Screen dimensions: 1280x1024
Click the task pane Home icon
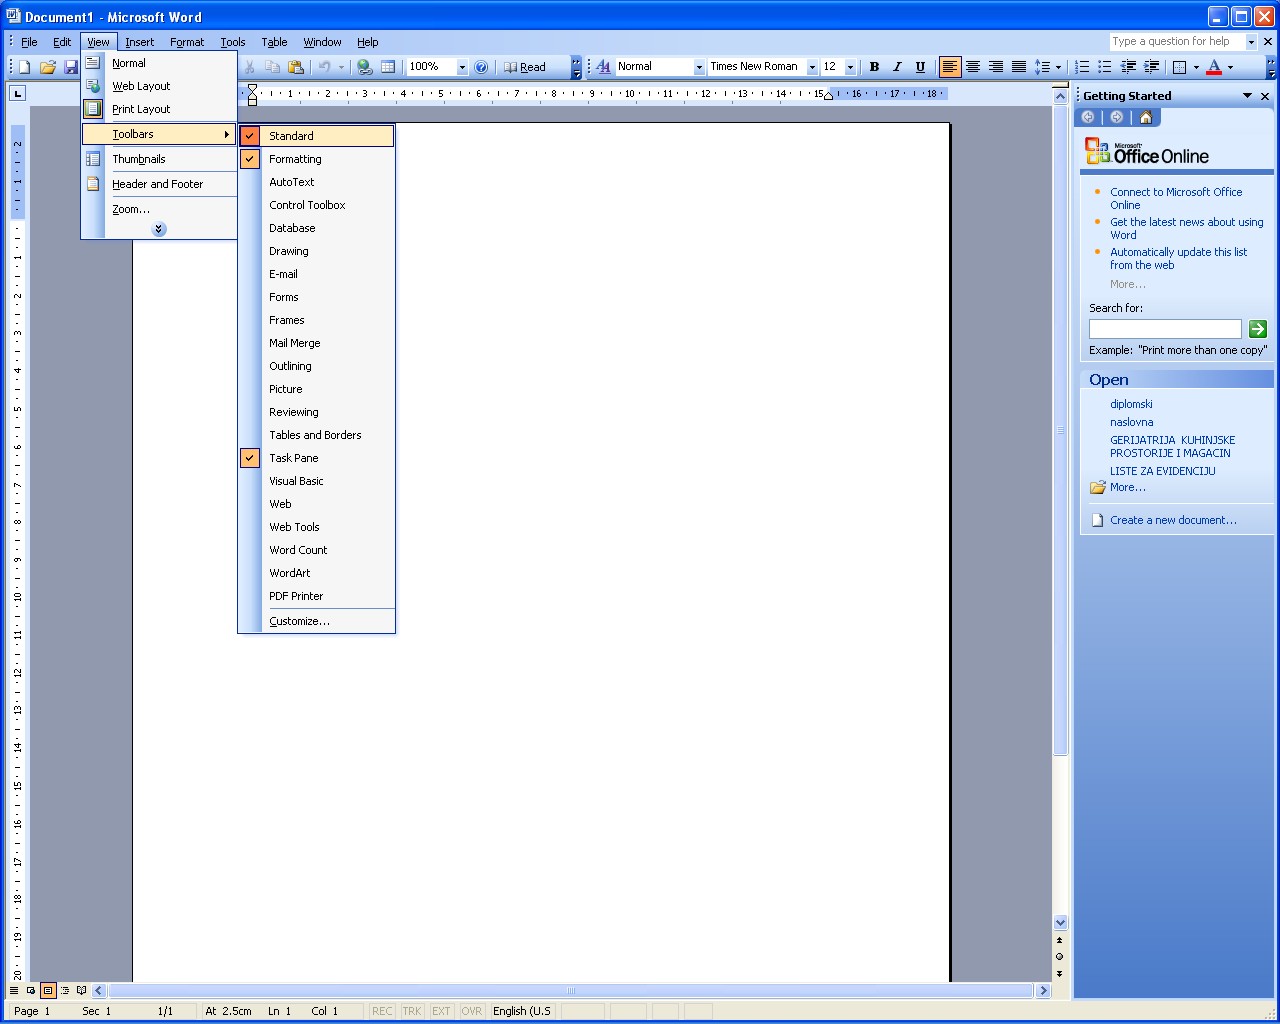click(x=1146, y=117)
